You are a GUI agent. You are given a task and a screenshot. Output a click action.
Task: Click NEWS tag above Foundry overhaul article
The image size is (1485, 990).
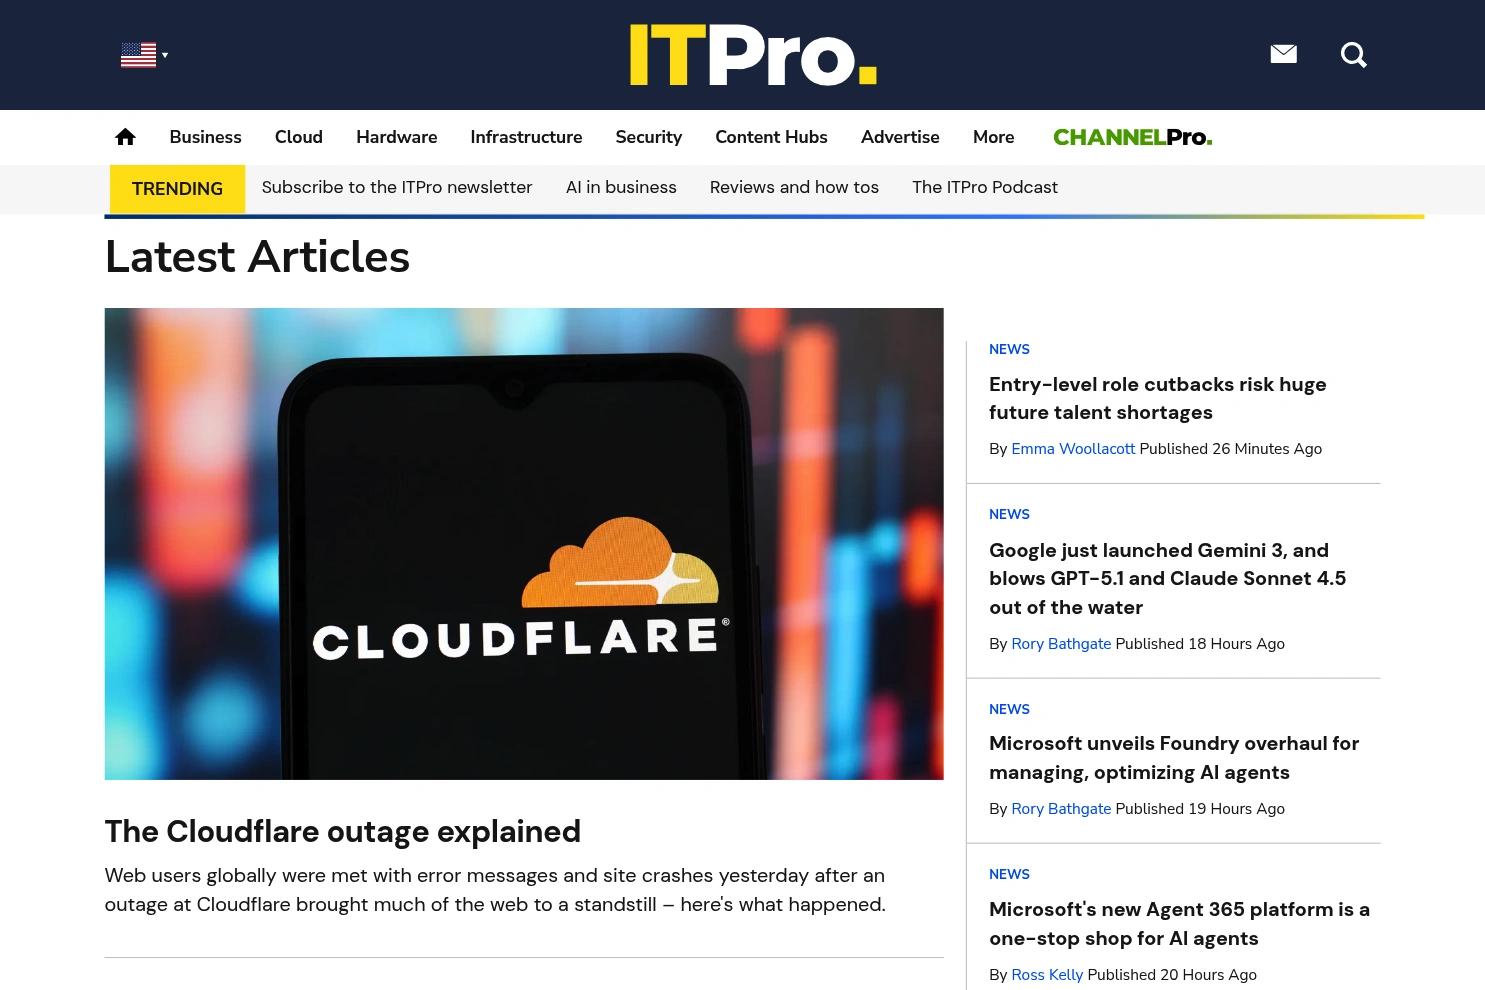point(1009,709)
